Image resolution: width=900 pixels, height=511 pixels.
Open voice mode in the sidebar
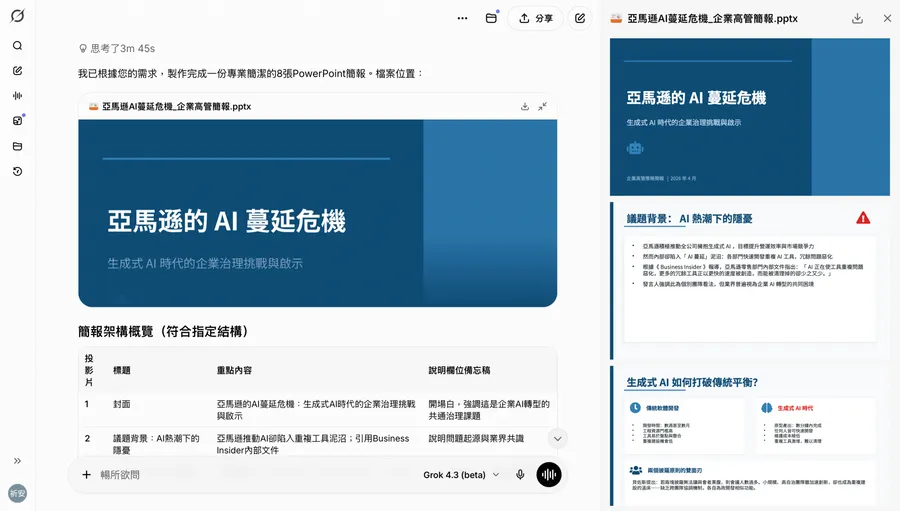pos(17,96)
